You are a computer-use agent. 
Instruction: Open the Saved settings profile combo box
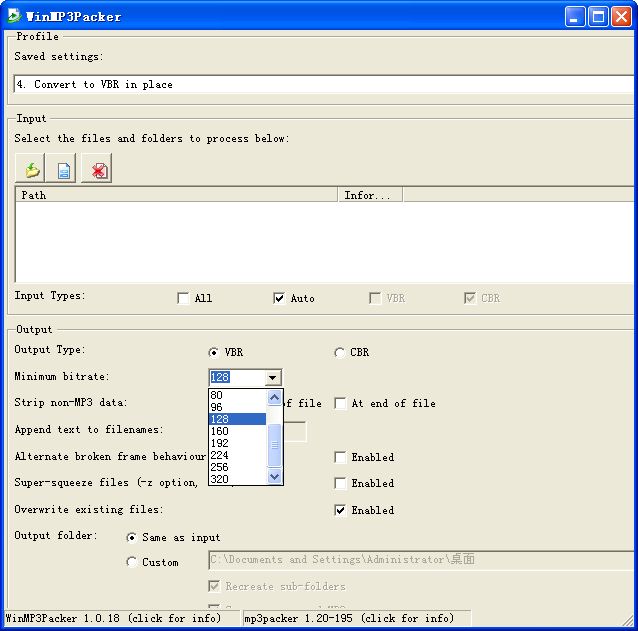click(324, 84)
